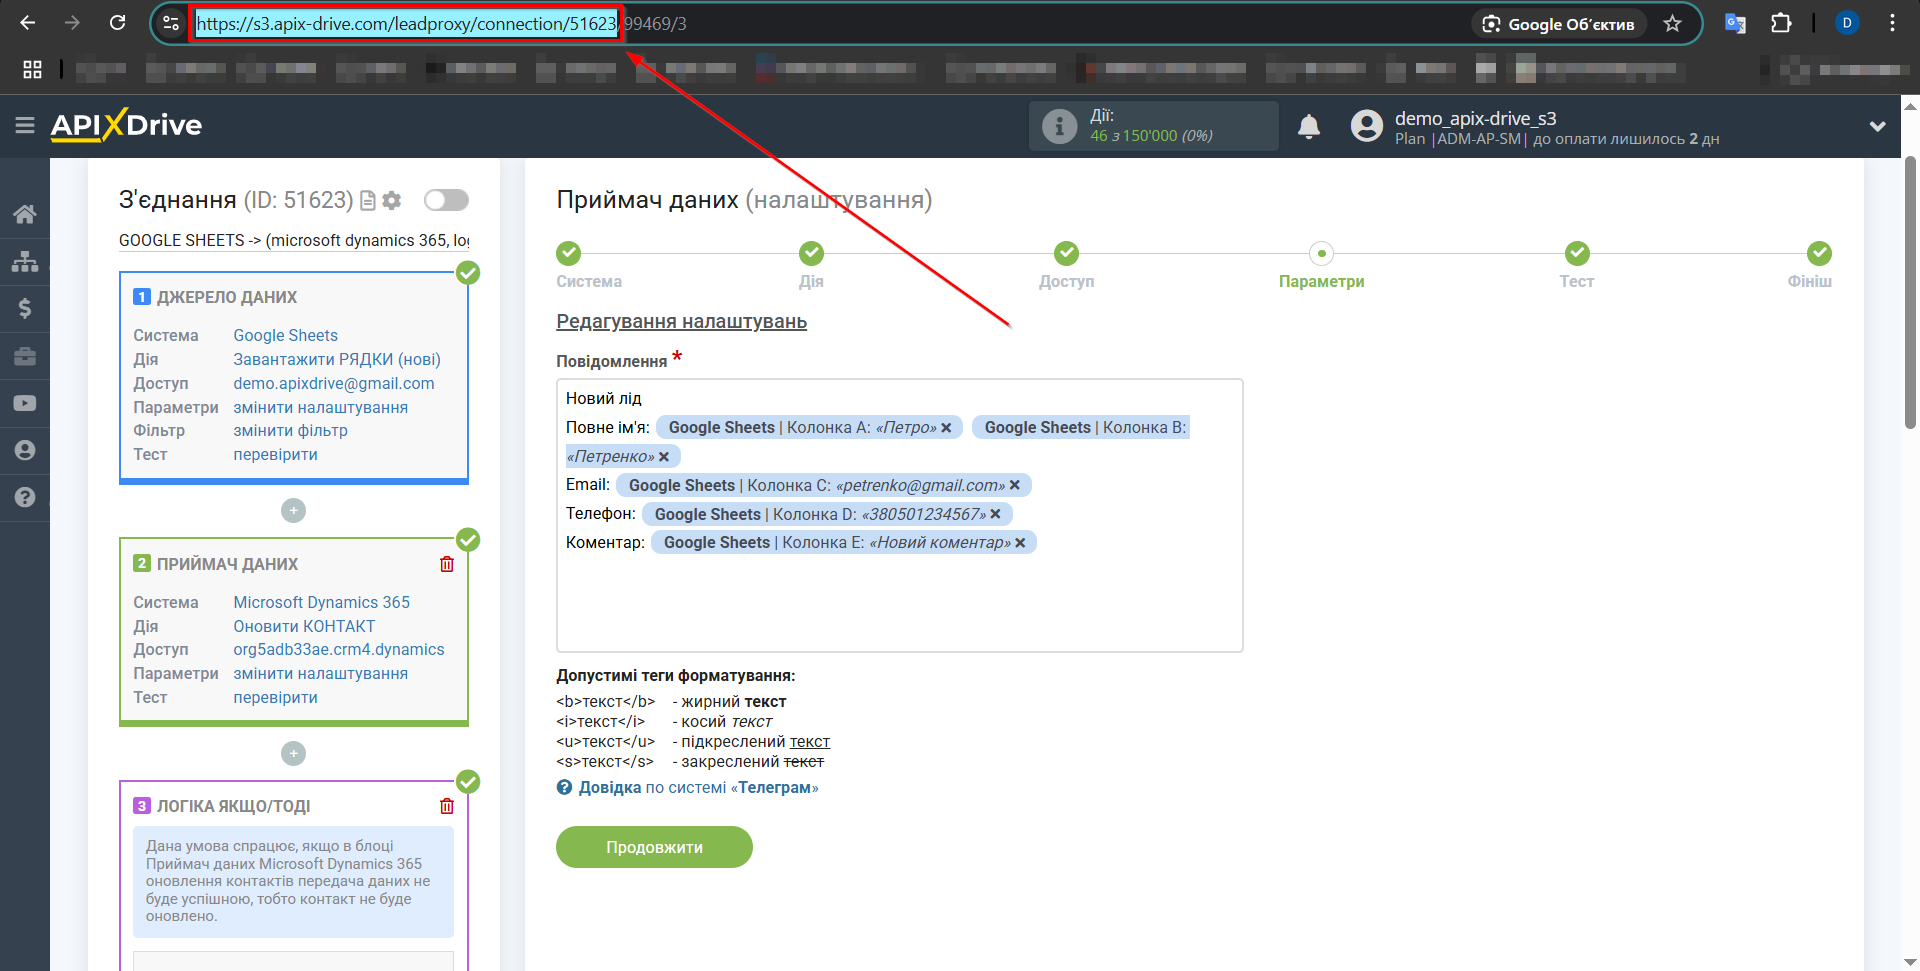Click змінити налаштування in receiver block

click(x=320, y=673)
